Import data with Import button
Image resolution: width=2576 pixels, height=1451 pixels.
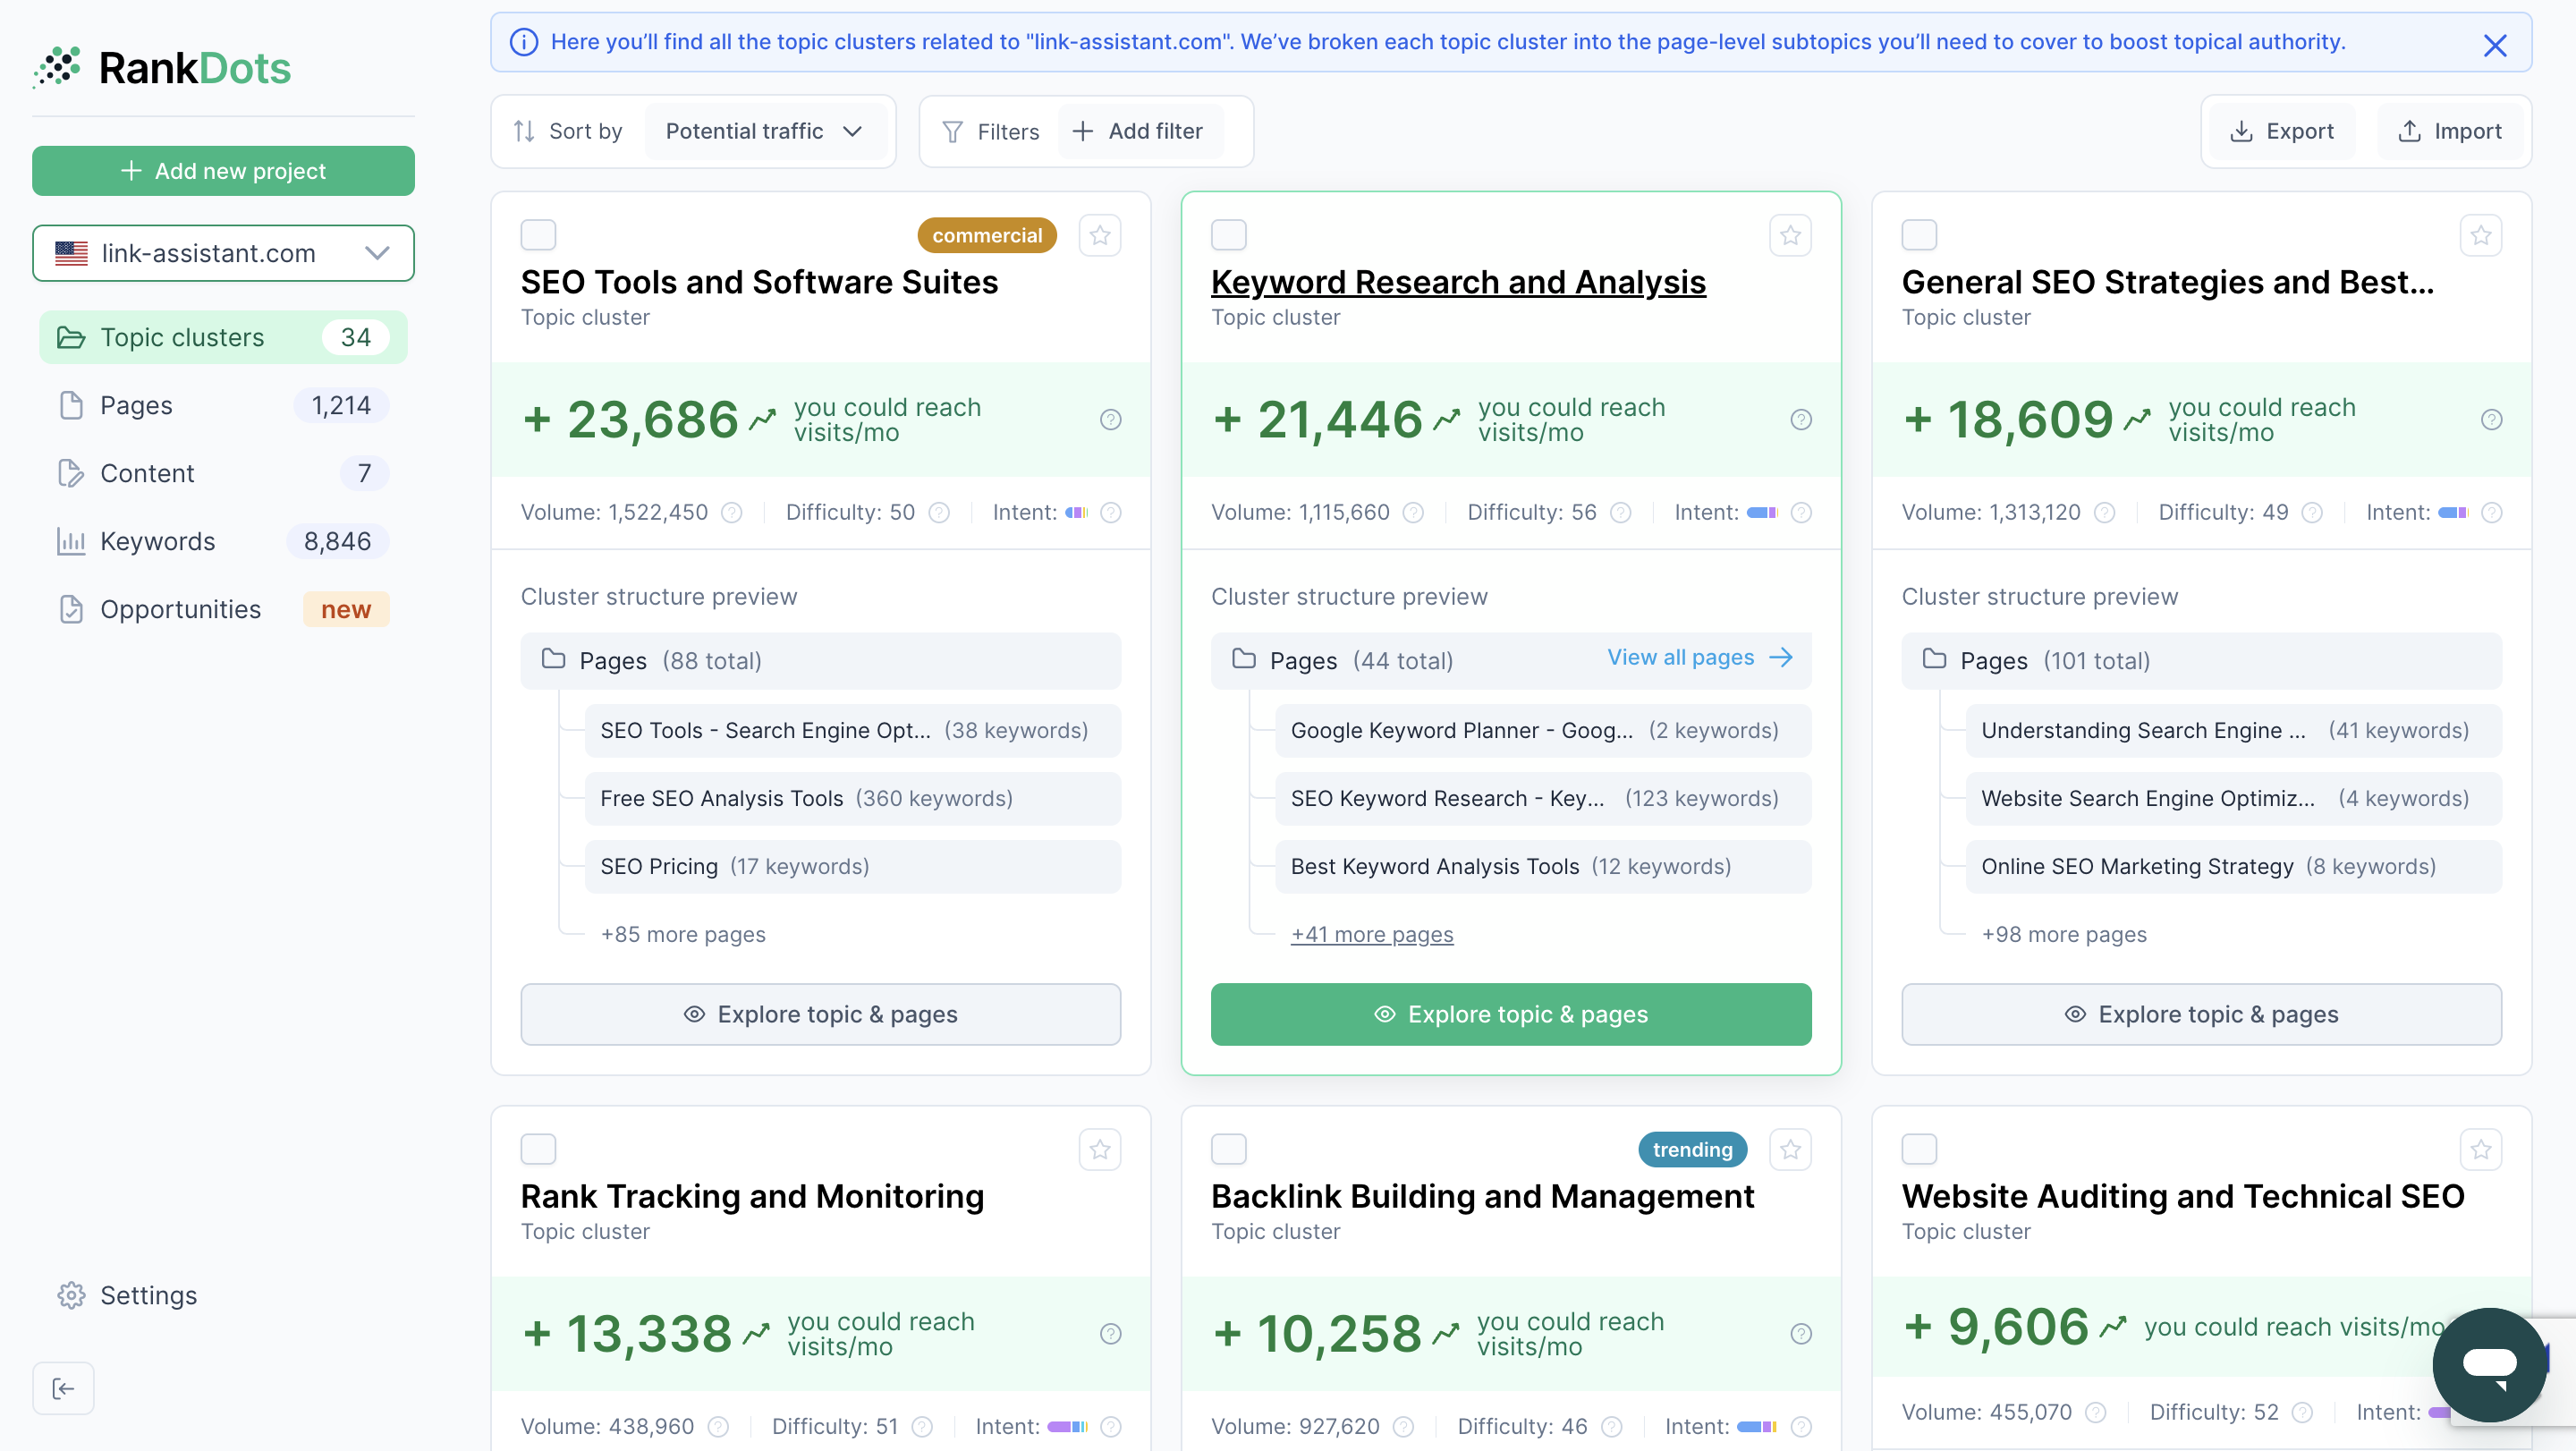pos(2449,131)
